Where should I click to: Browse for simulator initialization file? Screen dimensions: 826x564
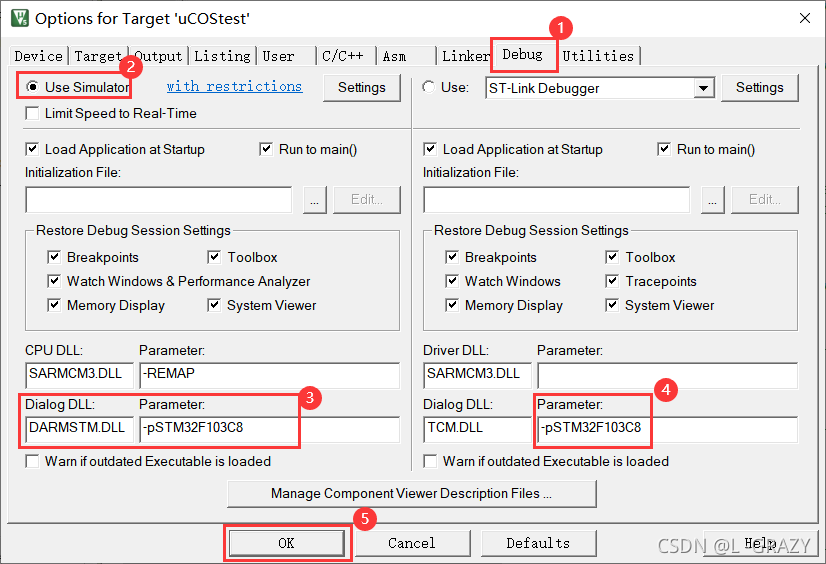pyautogui.click(x=314, y=200)
